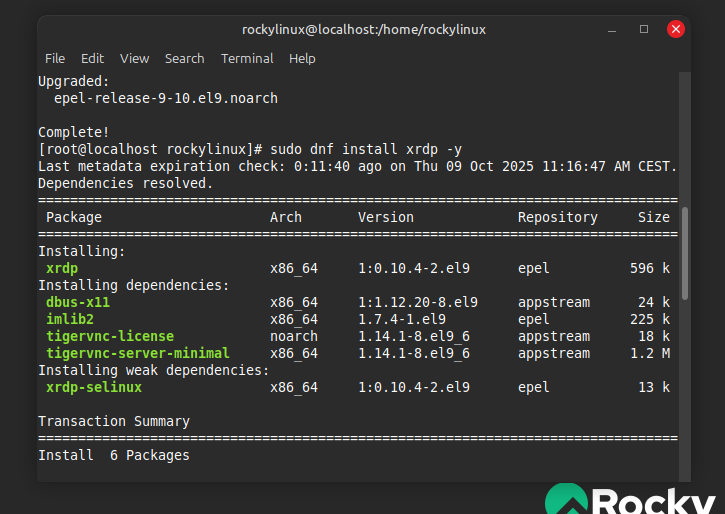Viewport: 725px width, 514px height.
Task: Click the Repository column header
Action: coord(557,217)
